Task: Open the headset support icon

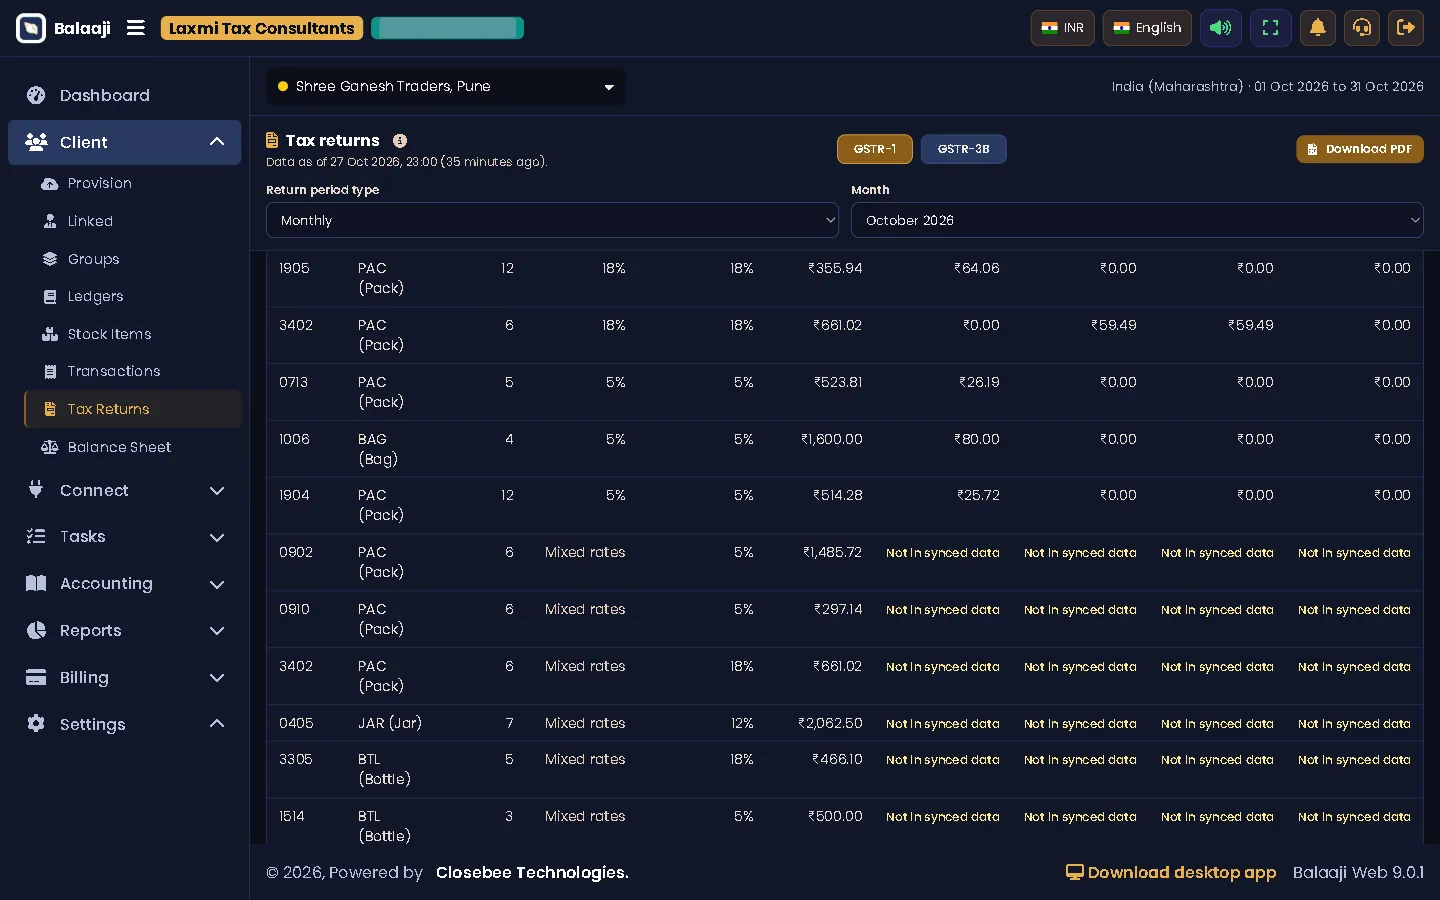Action: pos(1362,28)
